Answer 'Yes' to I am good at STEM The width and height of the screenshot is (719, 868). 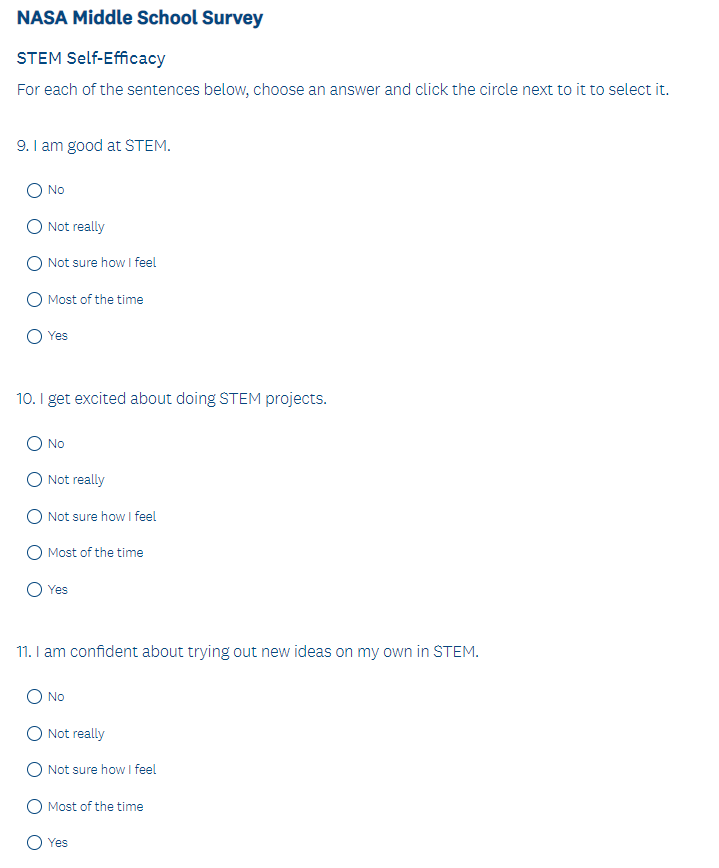tap(35, 336)
